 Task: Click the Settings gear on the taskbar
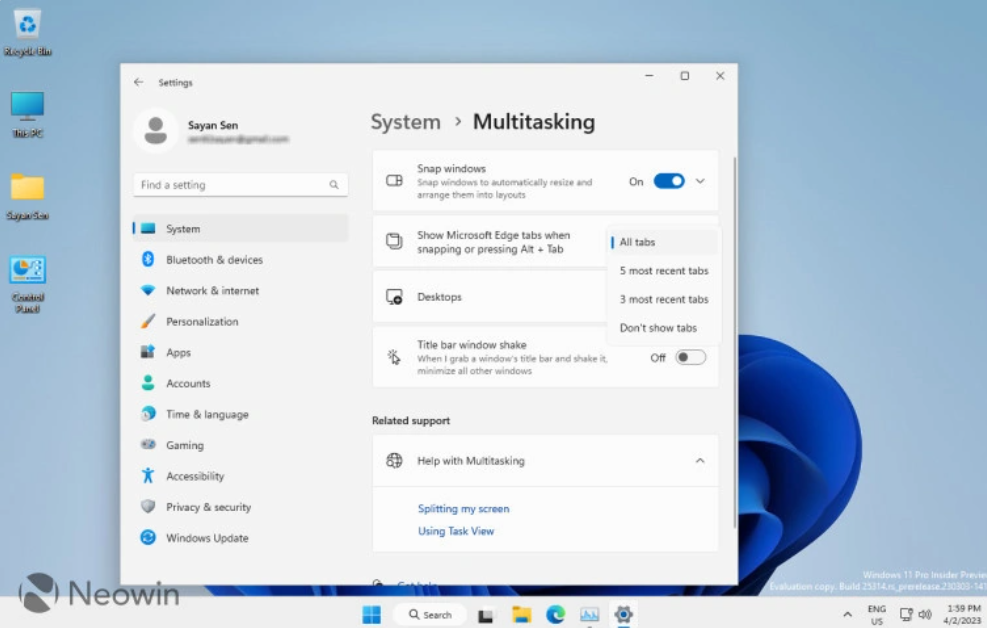coord(623,614)
